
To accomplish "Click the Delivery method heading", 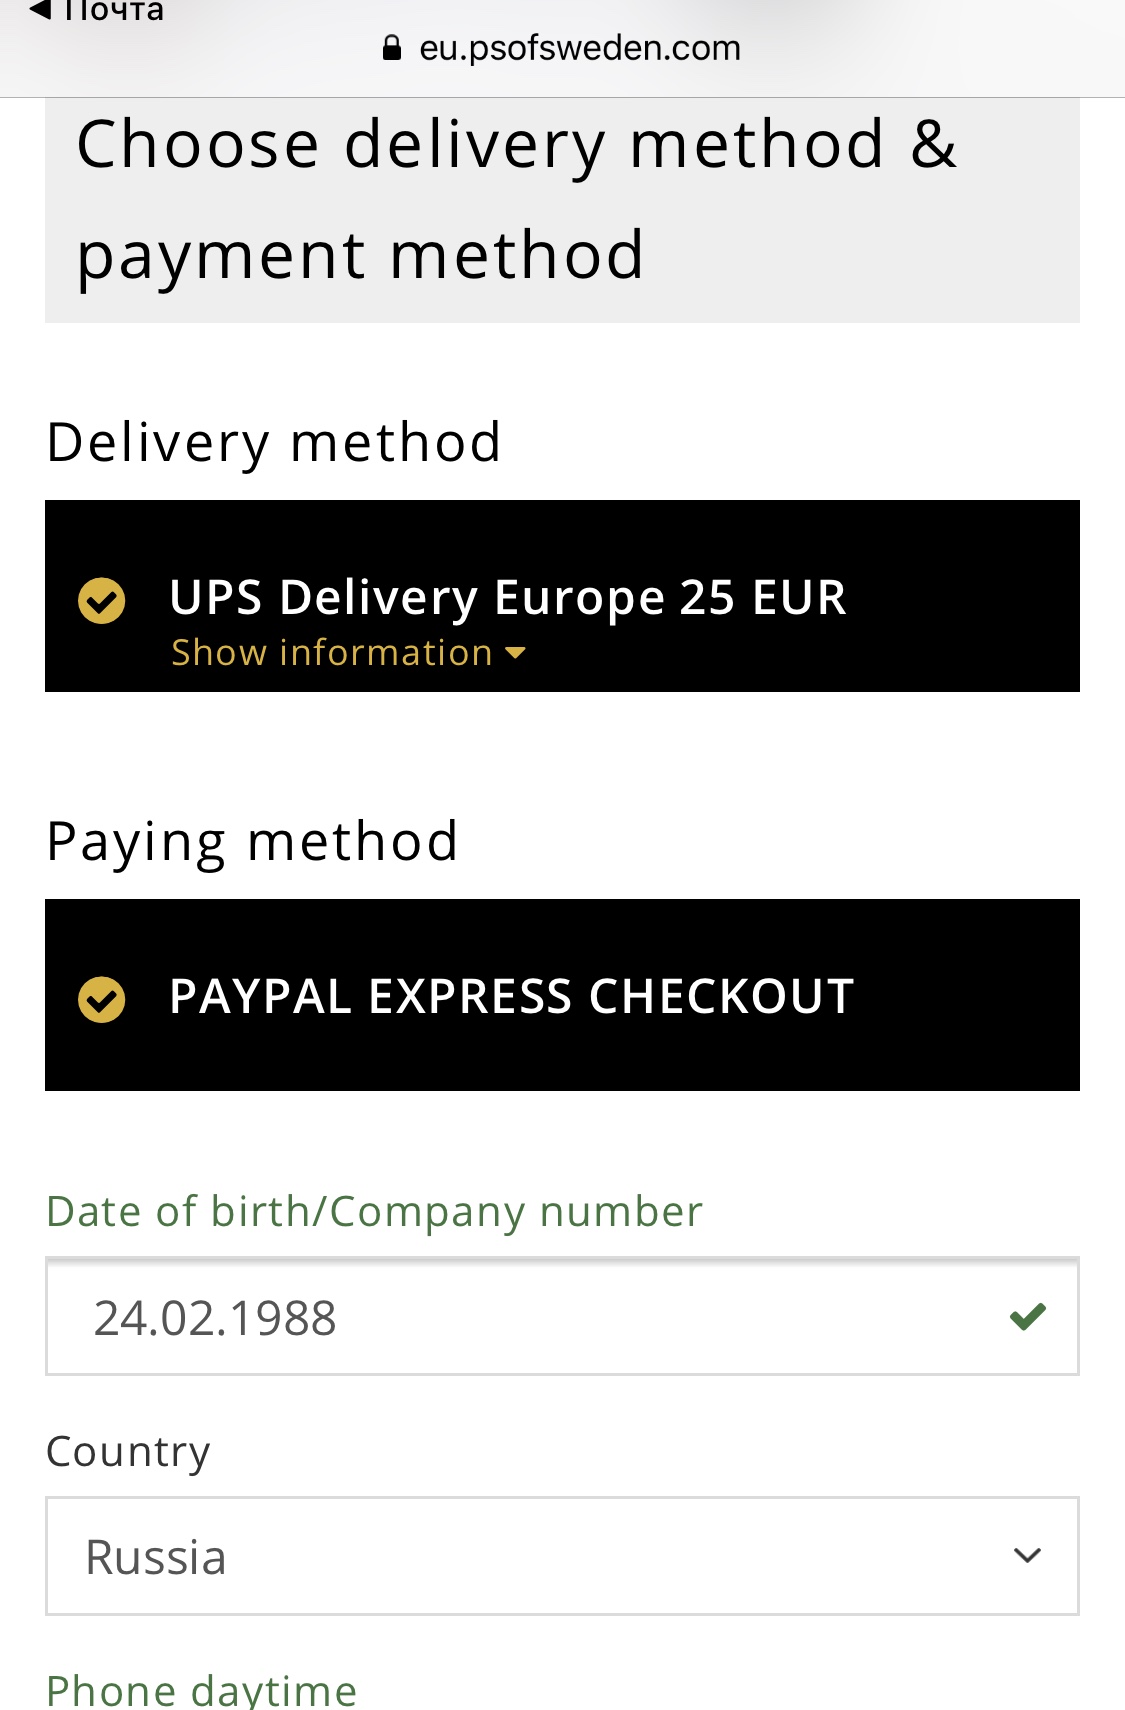I will (273, 442).
